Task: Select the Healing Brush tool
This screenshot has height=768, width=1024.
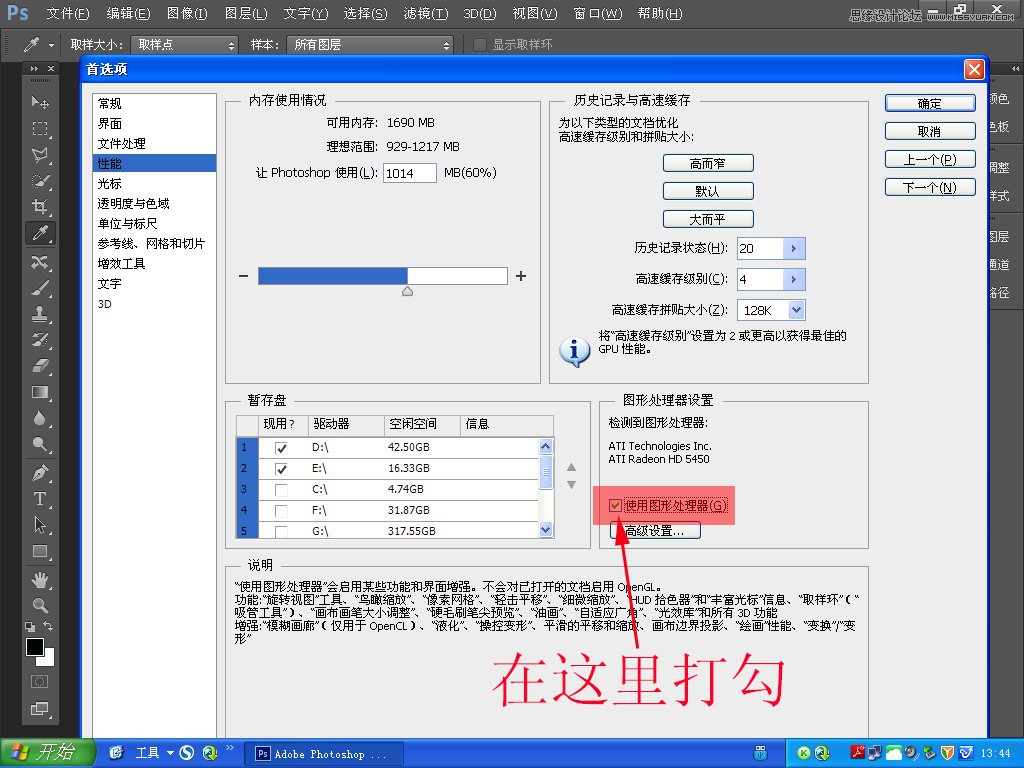Action: pyautogui.click(x=40, y=262)
